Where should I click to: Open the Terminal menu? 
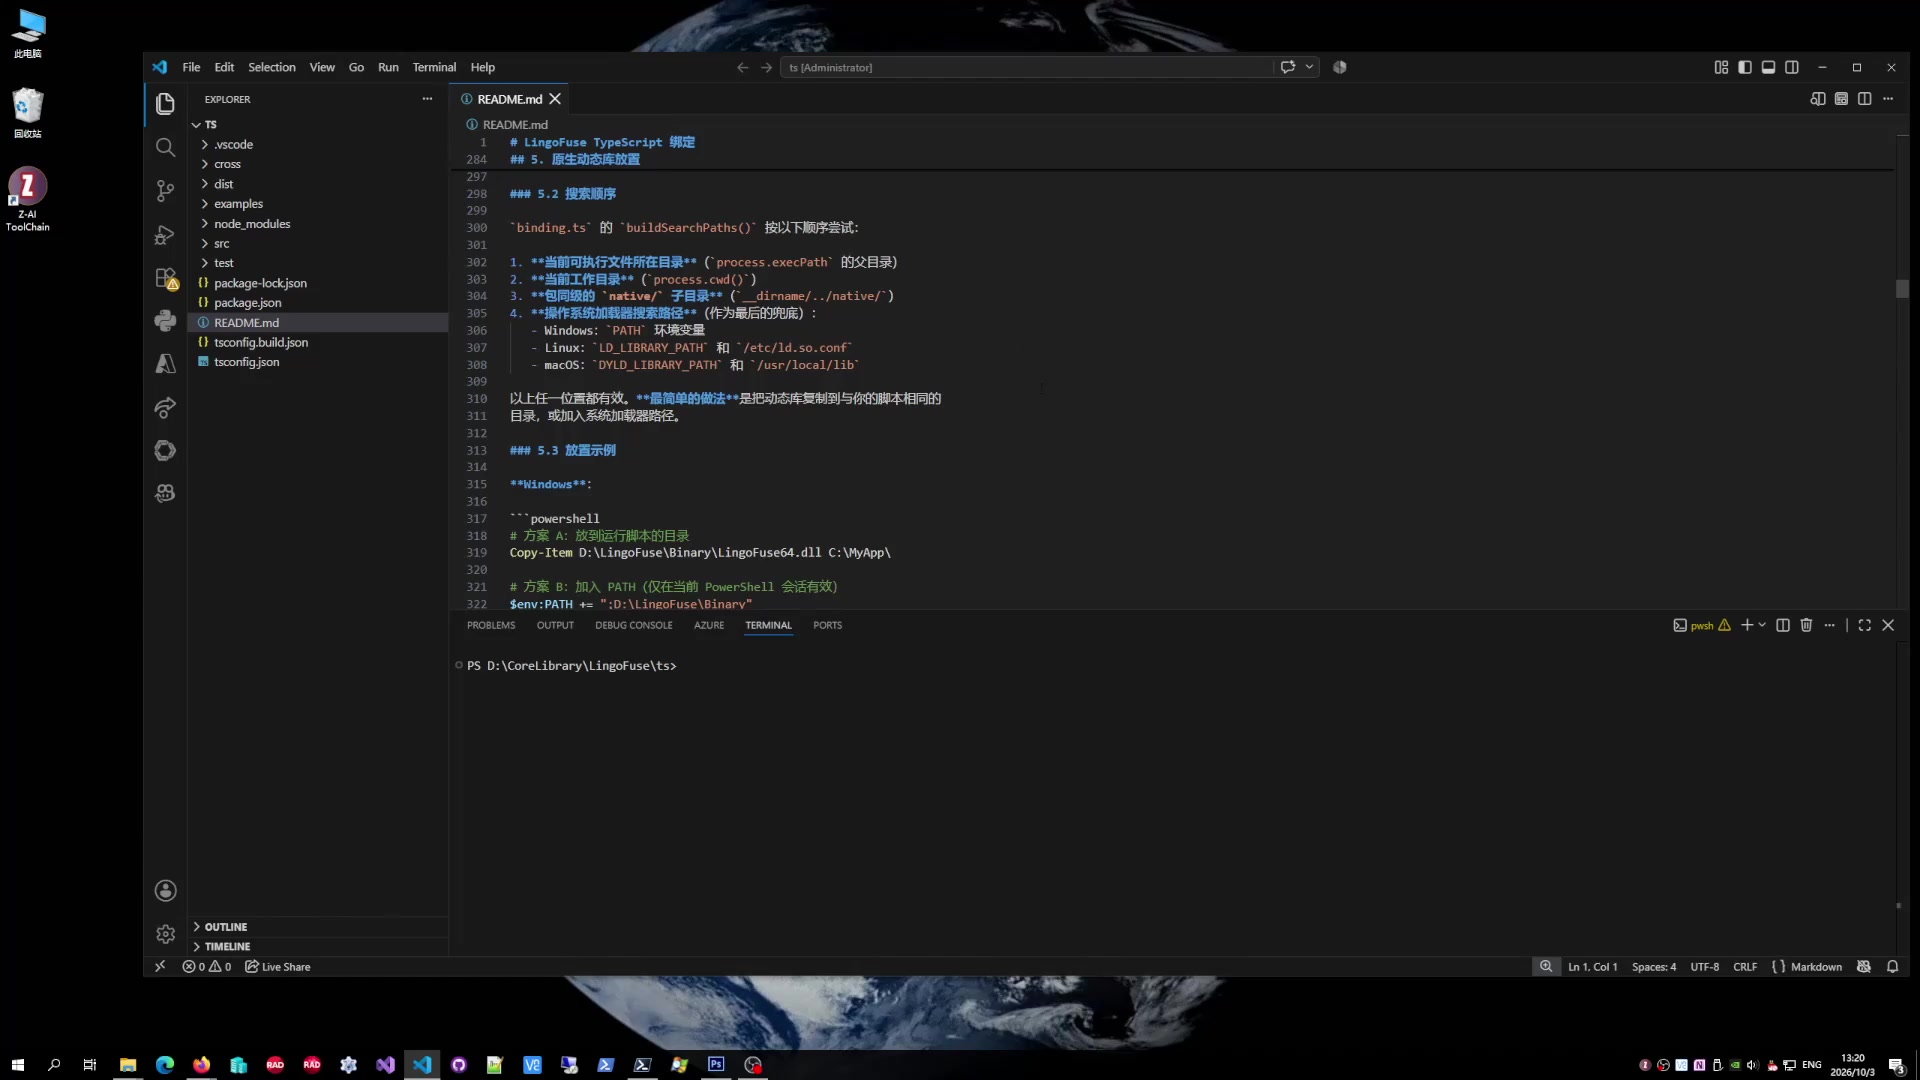coord(434,67)
